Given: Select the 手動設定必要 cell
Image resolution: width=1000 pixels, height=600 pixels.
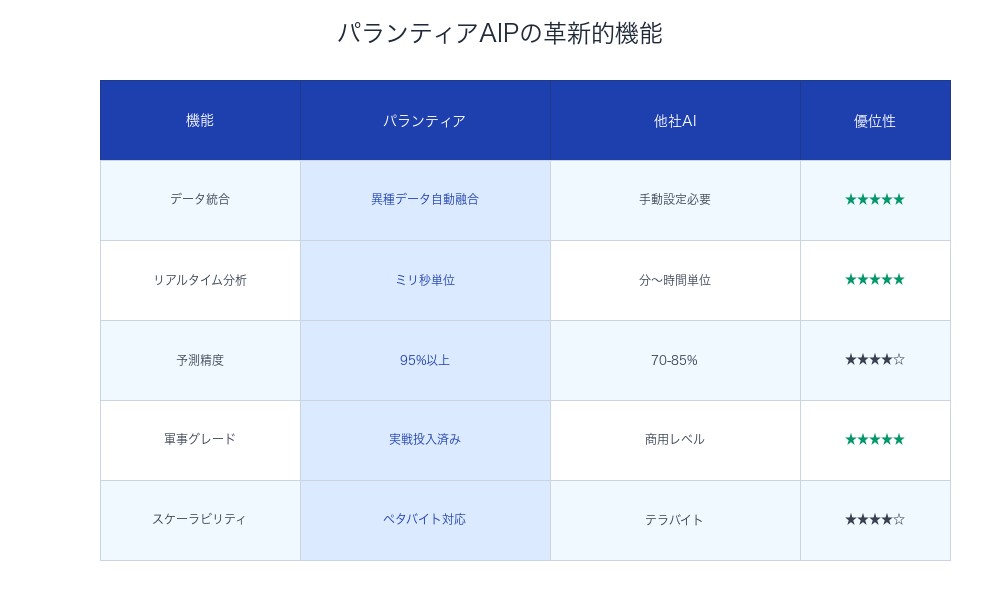Looking at the screenshot, I should click(675, 199).
